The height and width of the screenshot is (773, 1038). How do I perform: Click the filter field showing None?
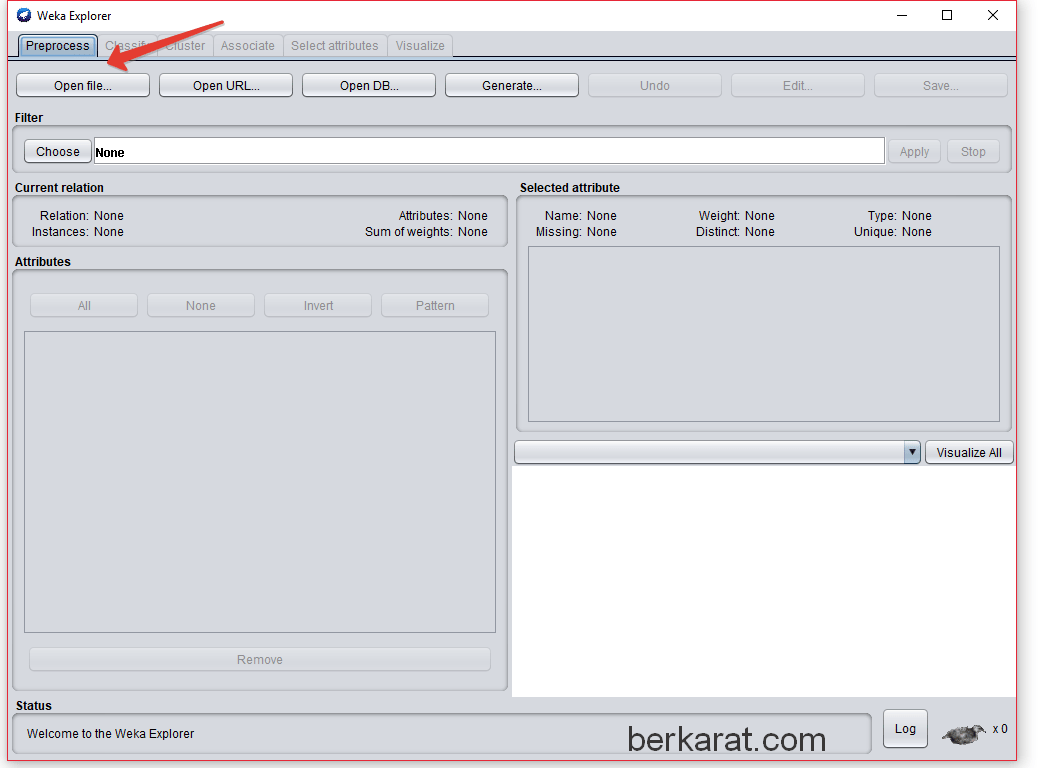tap(489, 151)
